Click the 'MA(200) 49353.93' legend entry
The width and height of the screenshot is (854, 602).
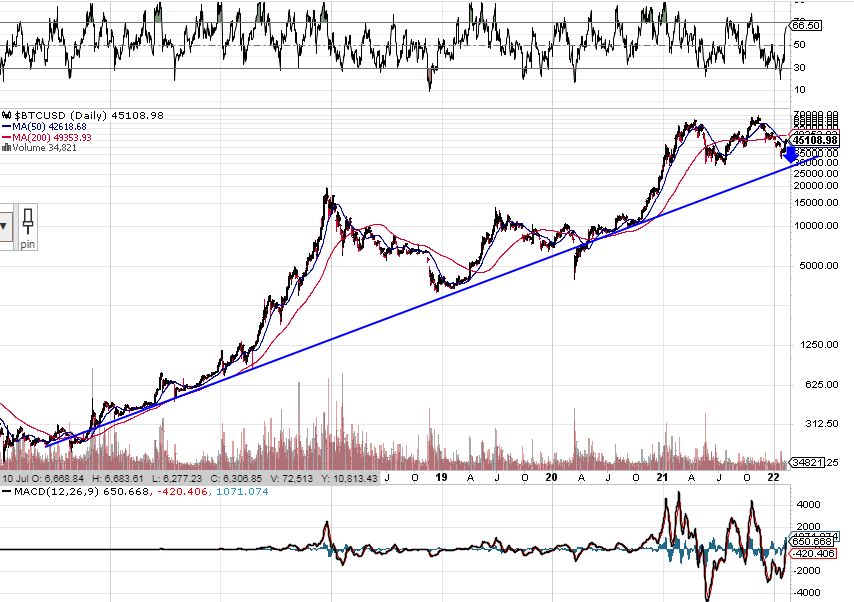[52, 137]
